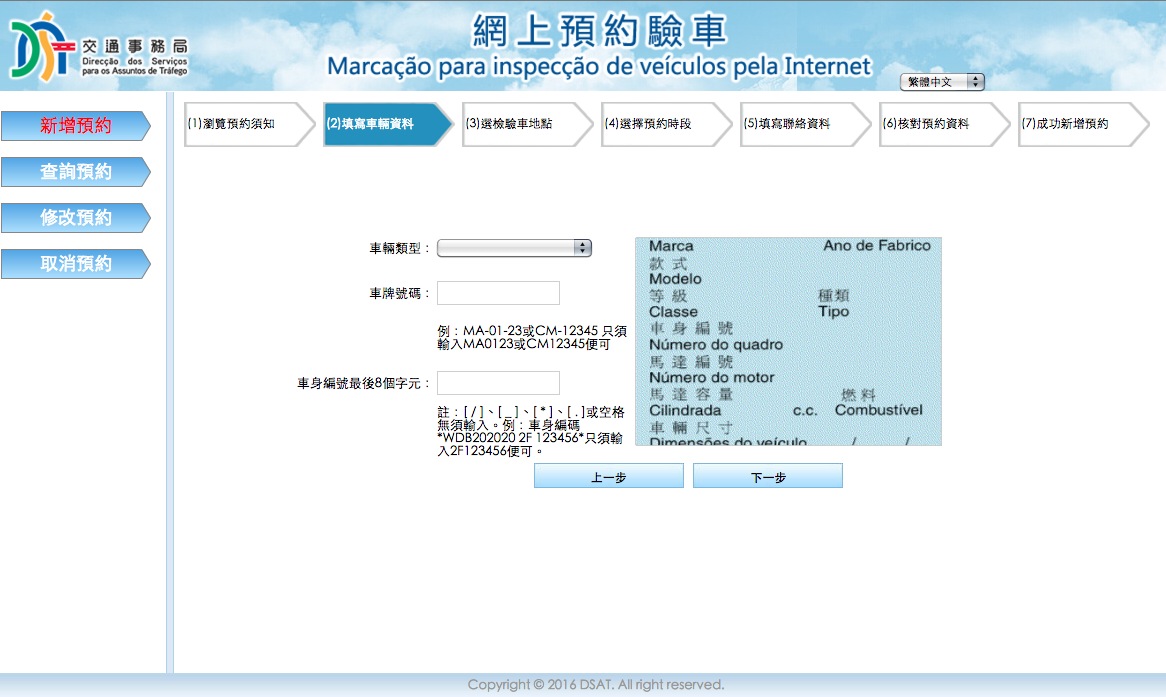Click step (7) 成功新增預約
This screenshot has width=1166, height=697.
1074,125
